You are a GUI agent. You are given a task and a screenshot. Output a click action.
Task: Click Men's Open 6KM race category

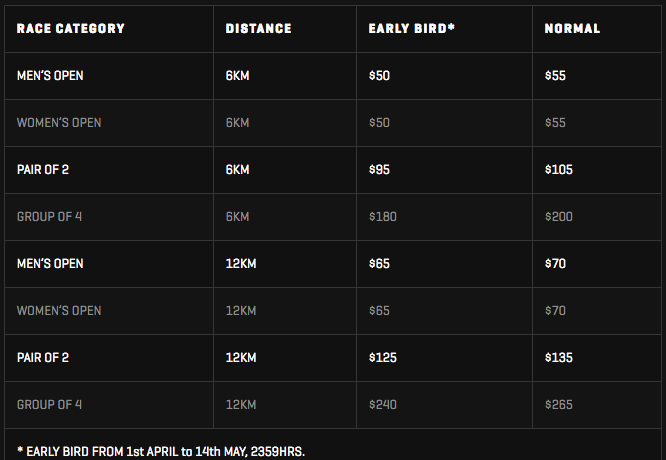click(50, 76)
